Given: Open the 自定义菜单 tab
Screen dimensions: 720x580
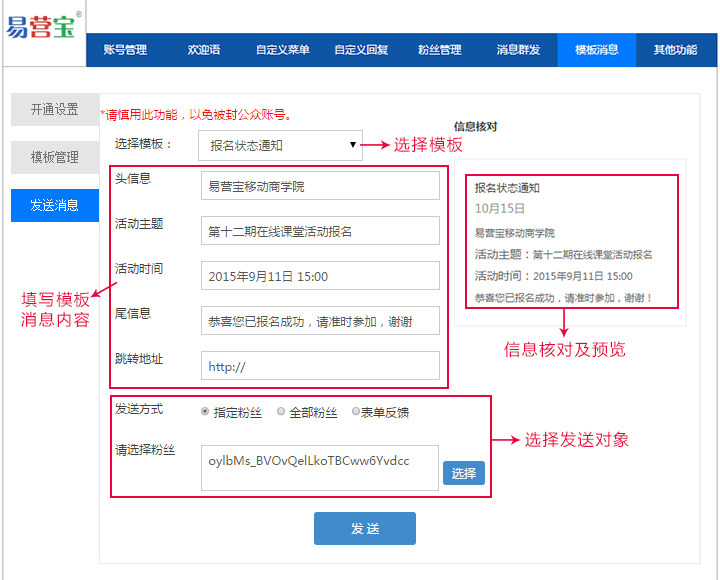Looking at the screenshot, I should tap(282, 50).
